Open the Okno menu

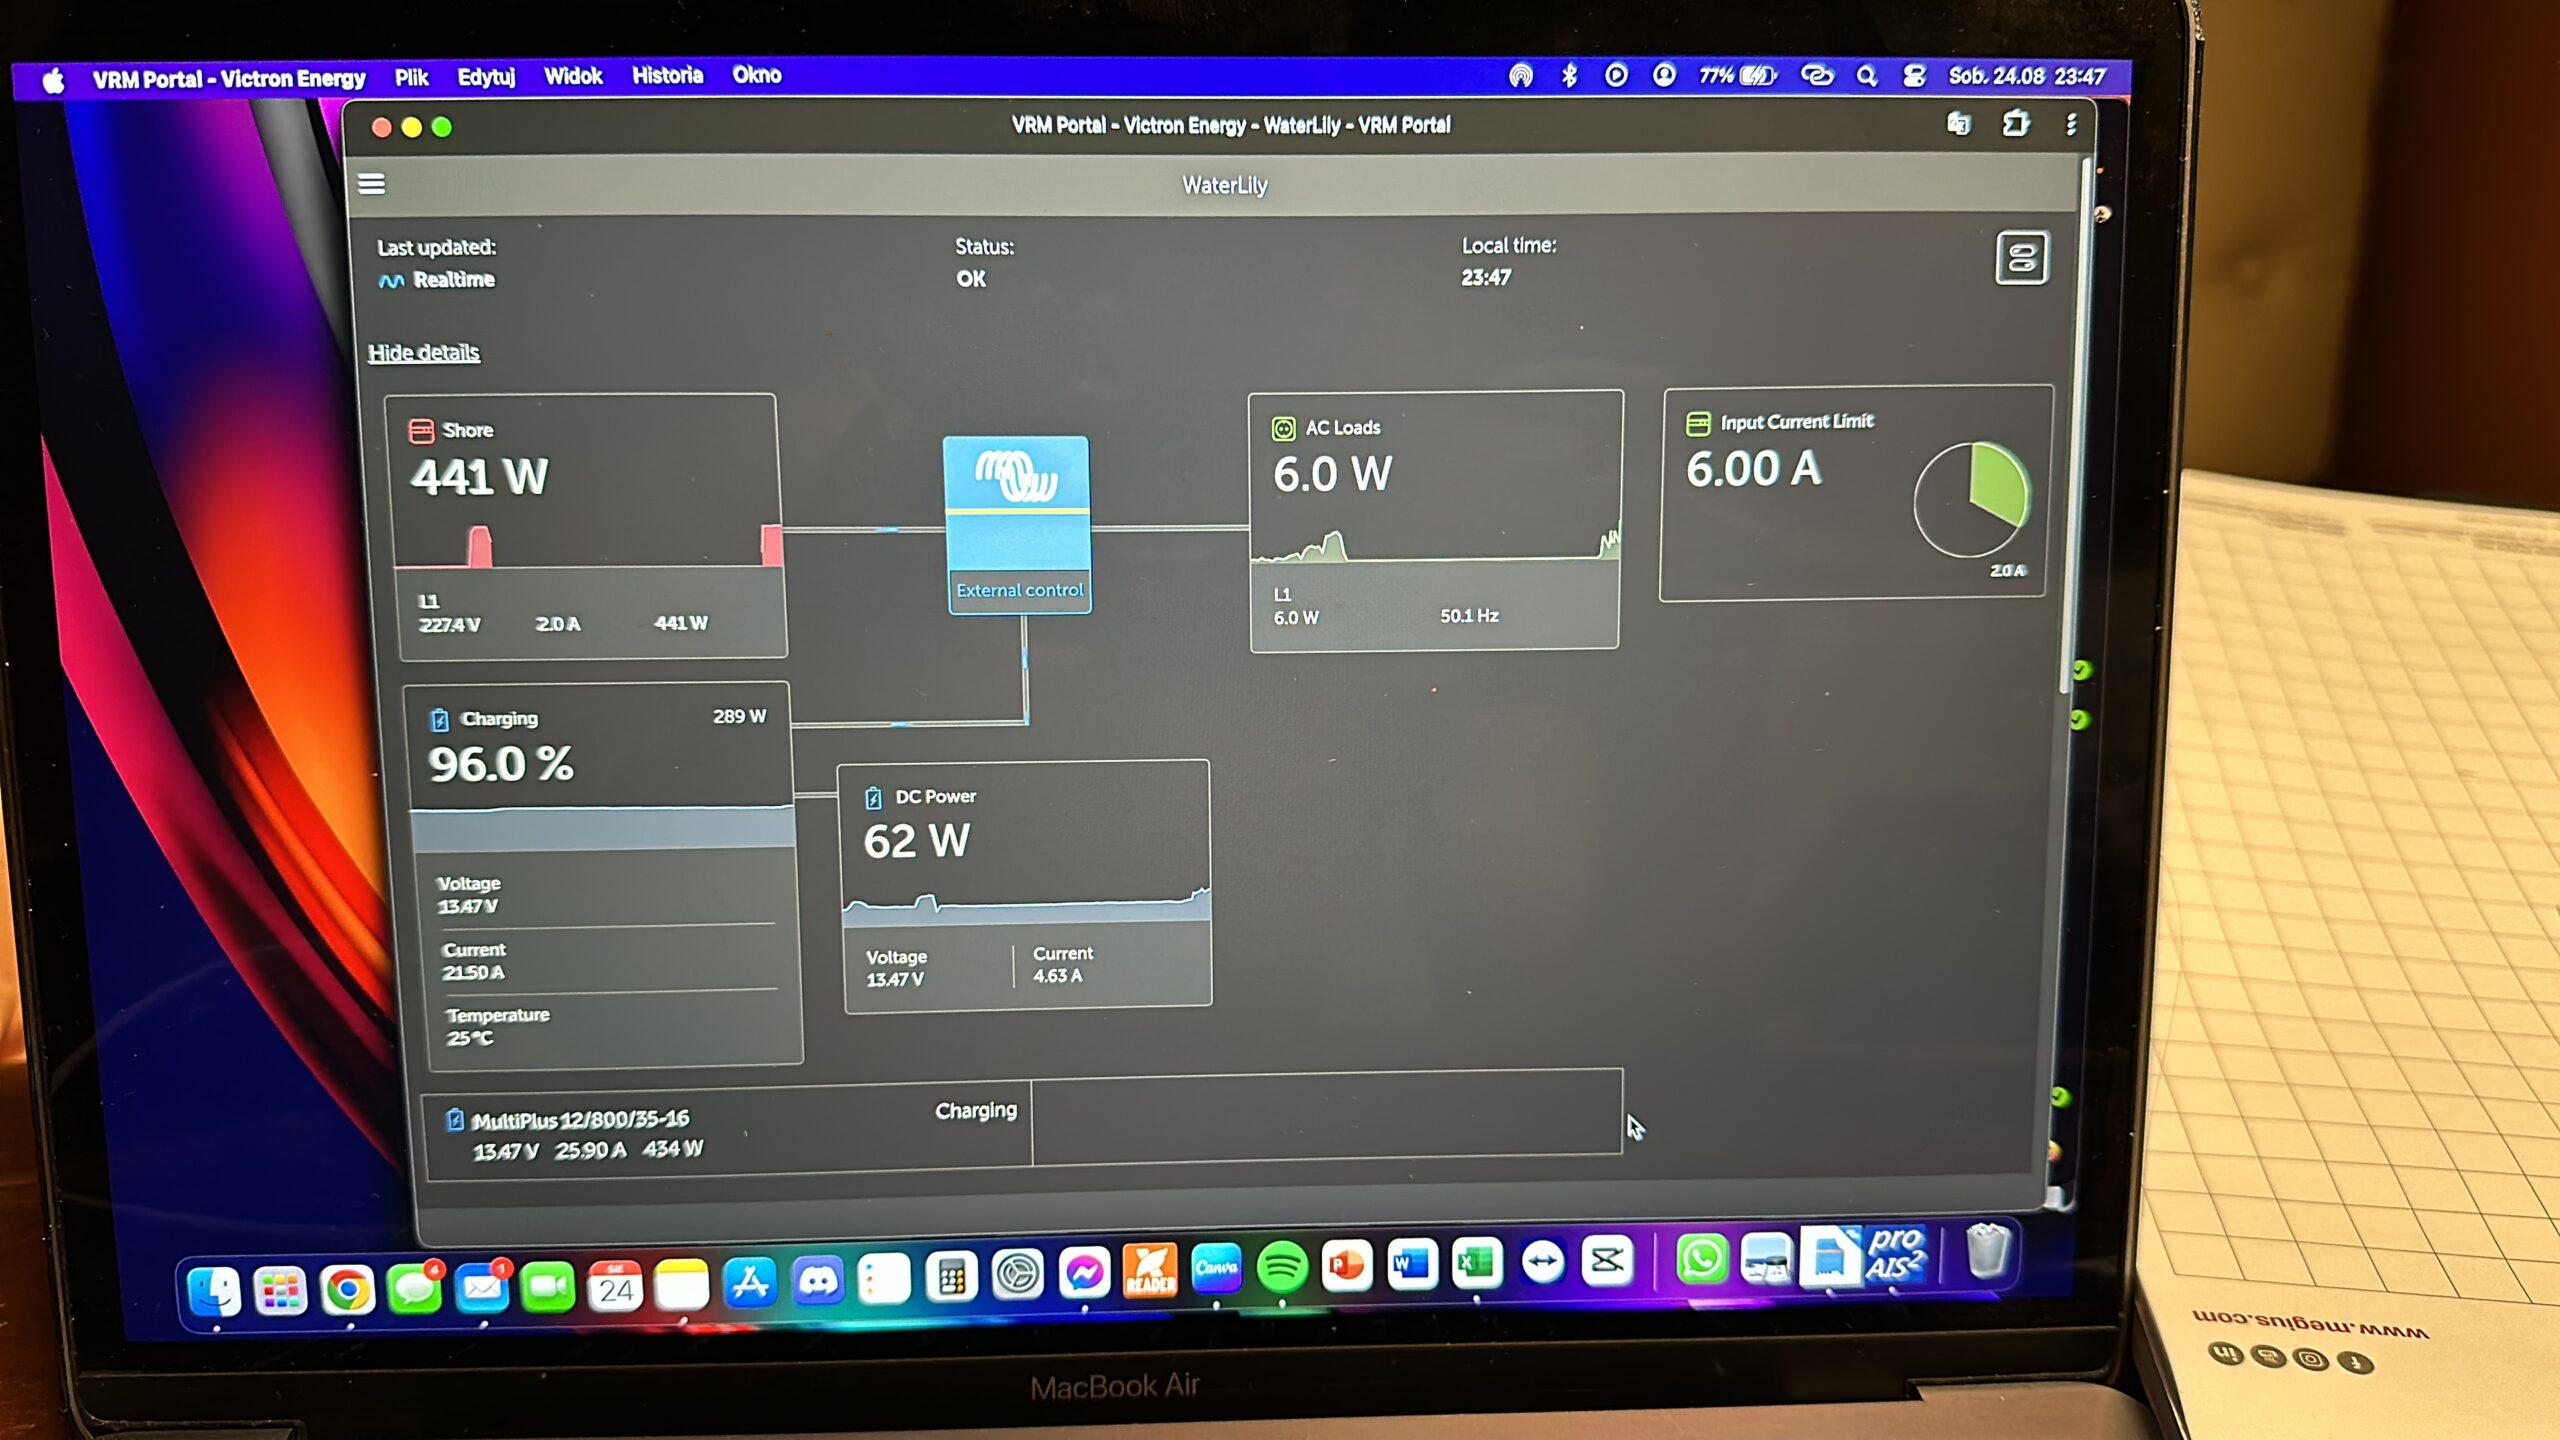click(757, 75)
